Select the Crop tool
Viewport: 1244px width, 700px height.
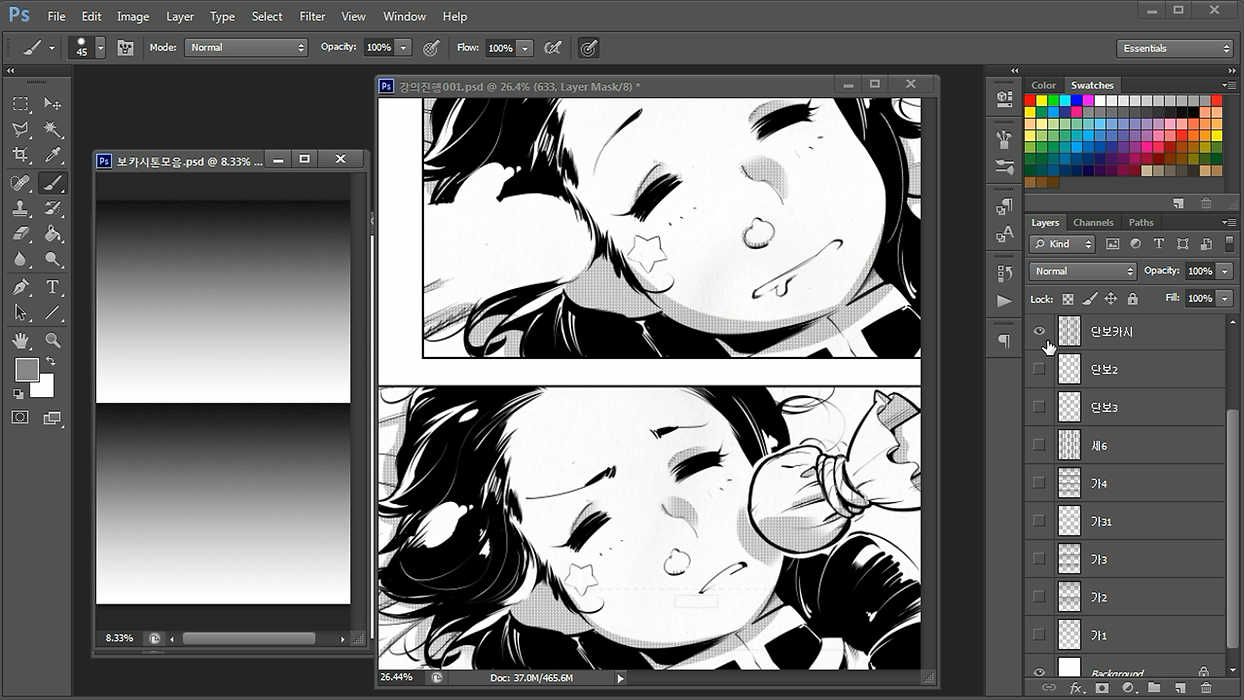click(20, 156)
